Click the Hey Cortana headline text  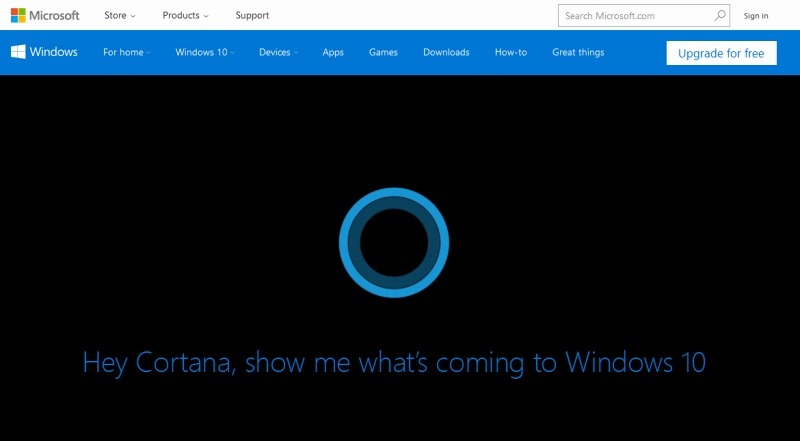pyautogui.click(x=394, y=363)
